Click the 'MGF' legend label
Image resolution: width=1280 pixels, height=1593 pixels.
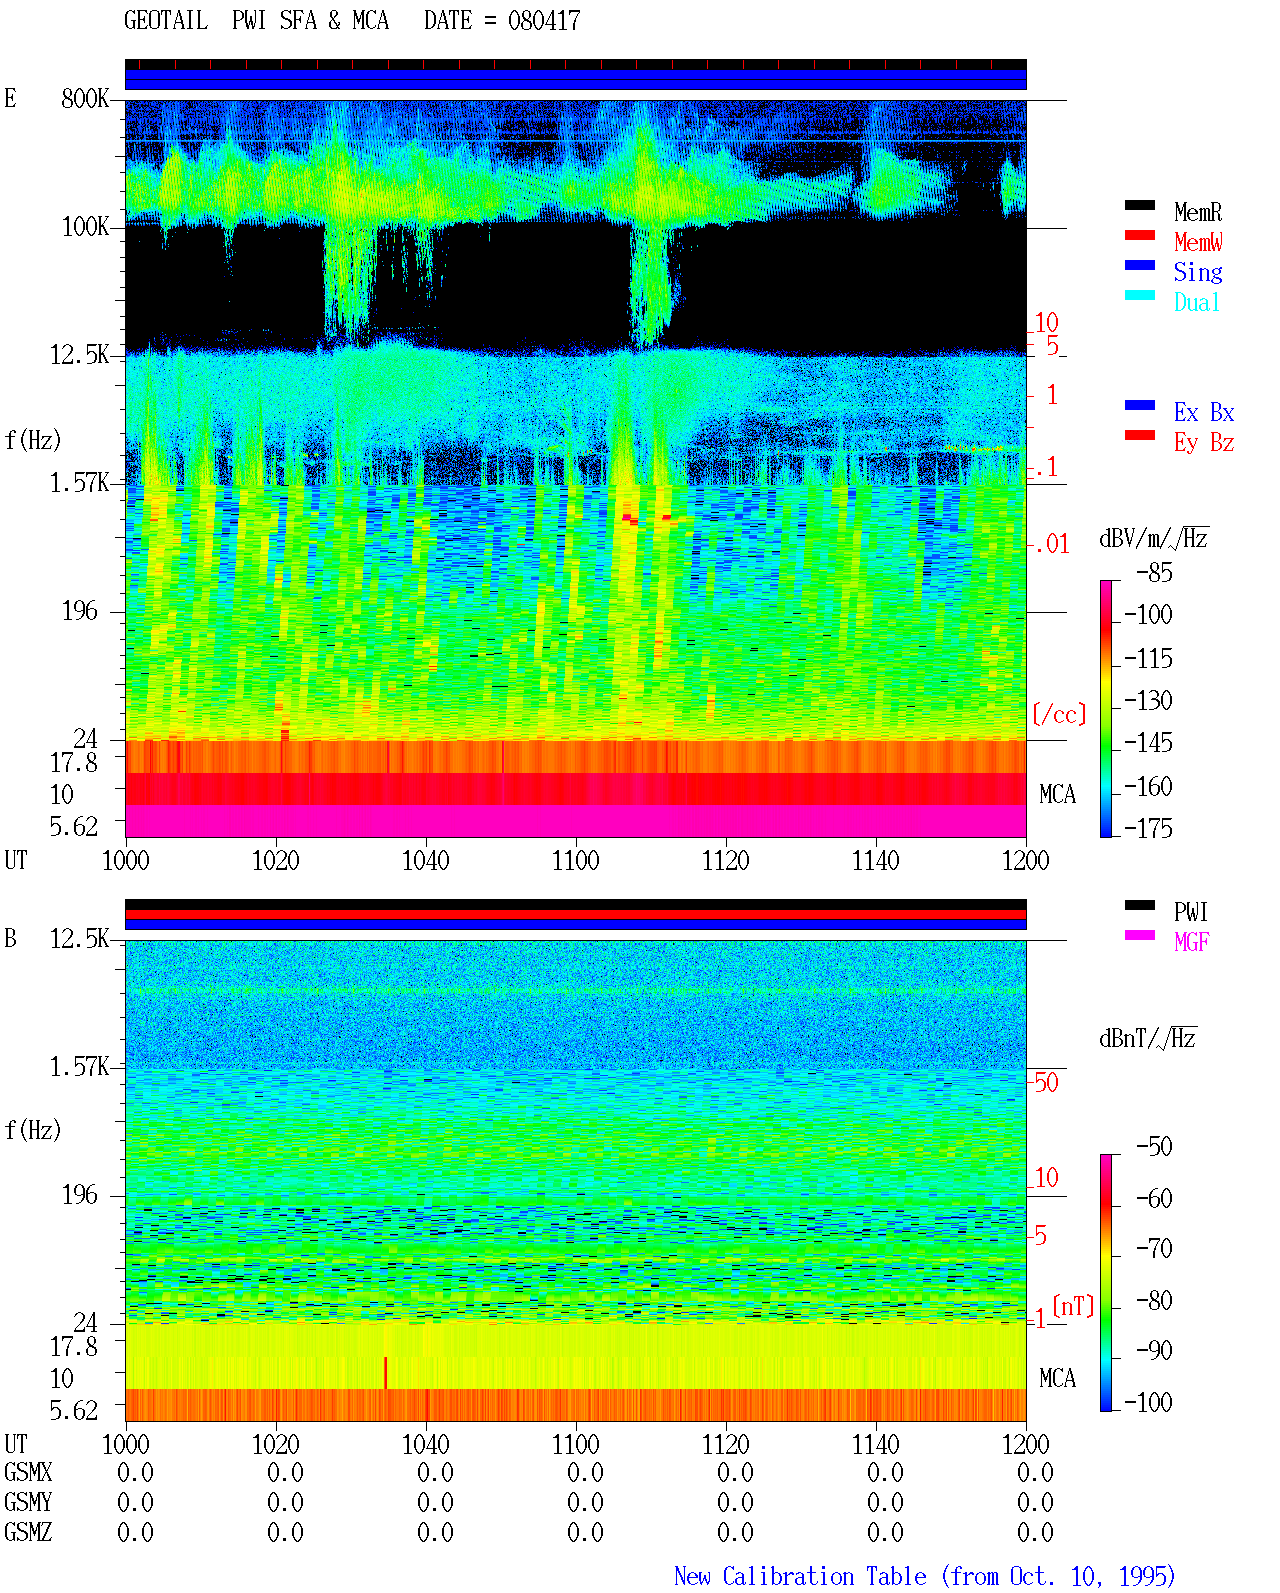click(1192, 942)
